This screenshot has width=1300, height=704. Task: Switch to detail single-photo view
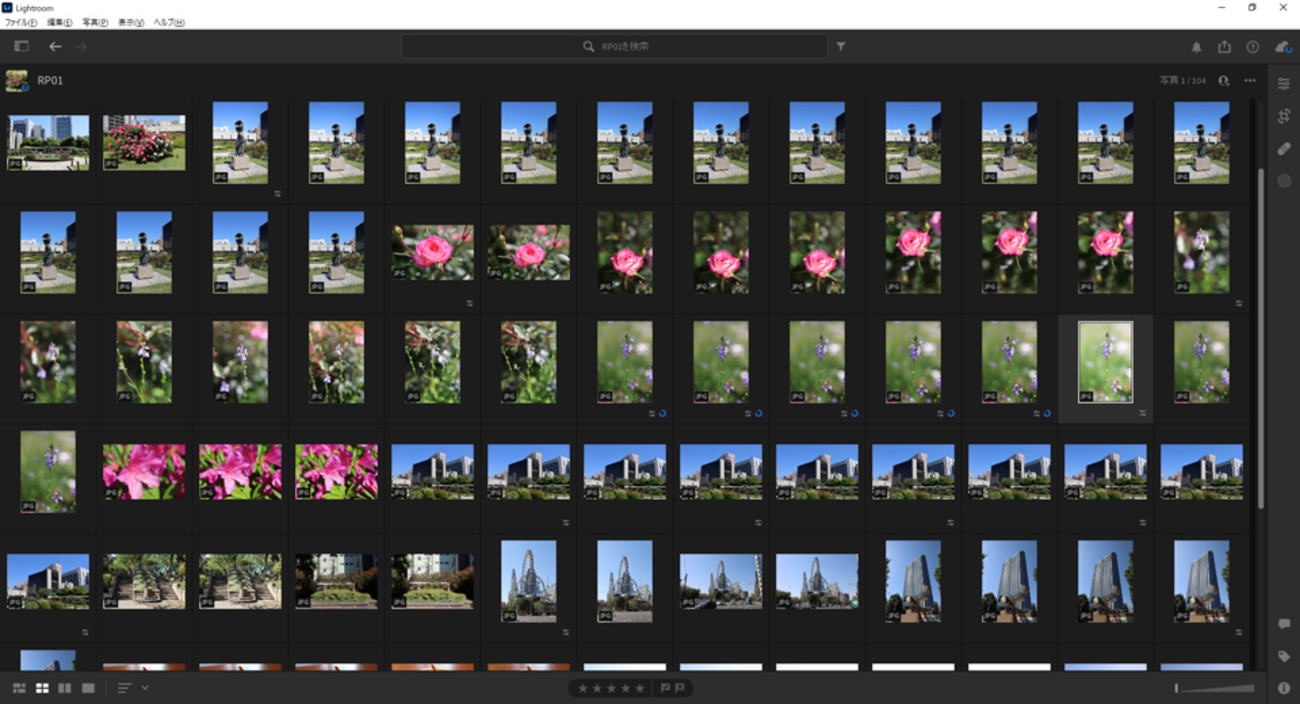click(88, 688)
